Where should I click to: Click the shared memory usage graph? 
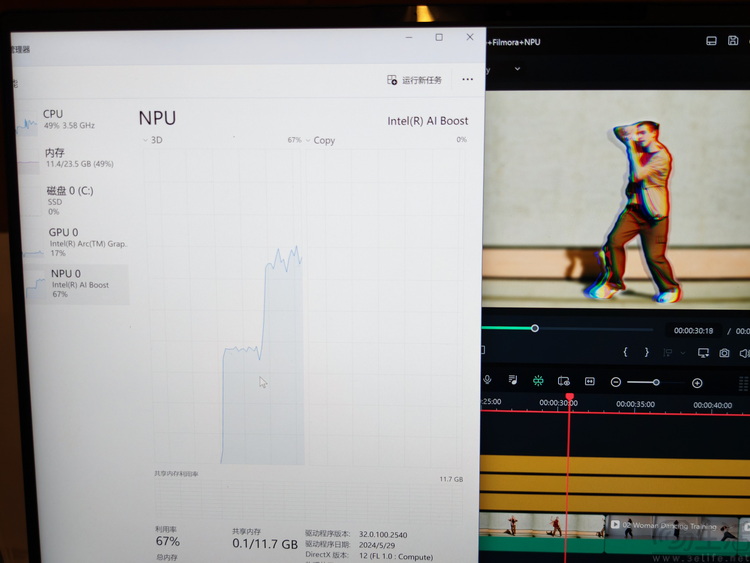point(309,500)
